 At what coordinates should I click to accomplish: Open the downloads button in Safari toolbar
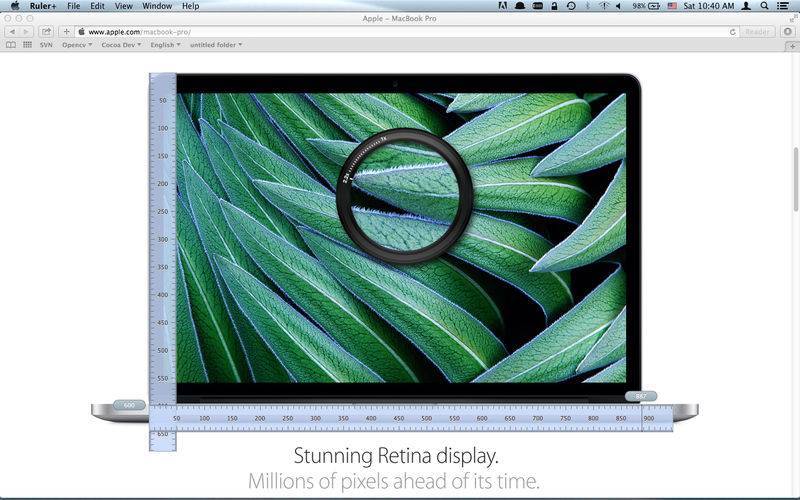coord(788,32)
